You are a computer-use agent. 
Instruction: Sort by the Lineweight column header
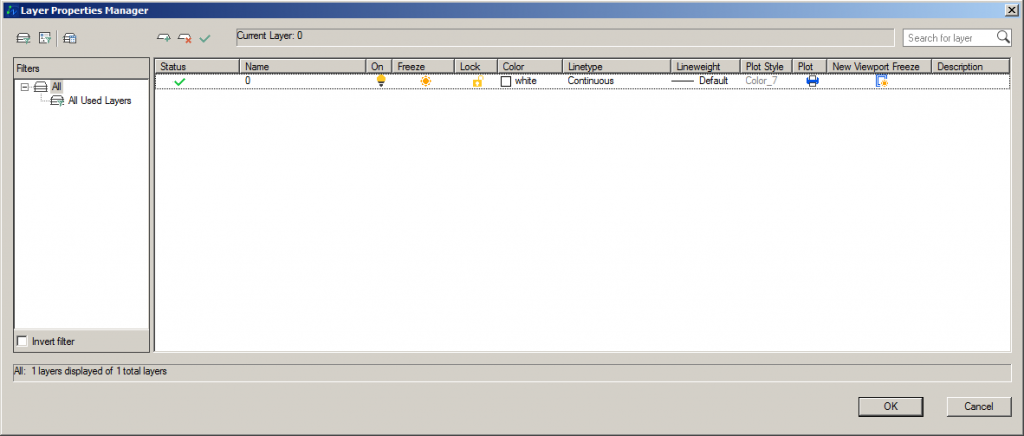(x=706, y=67)
